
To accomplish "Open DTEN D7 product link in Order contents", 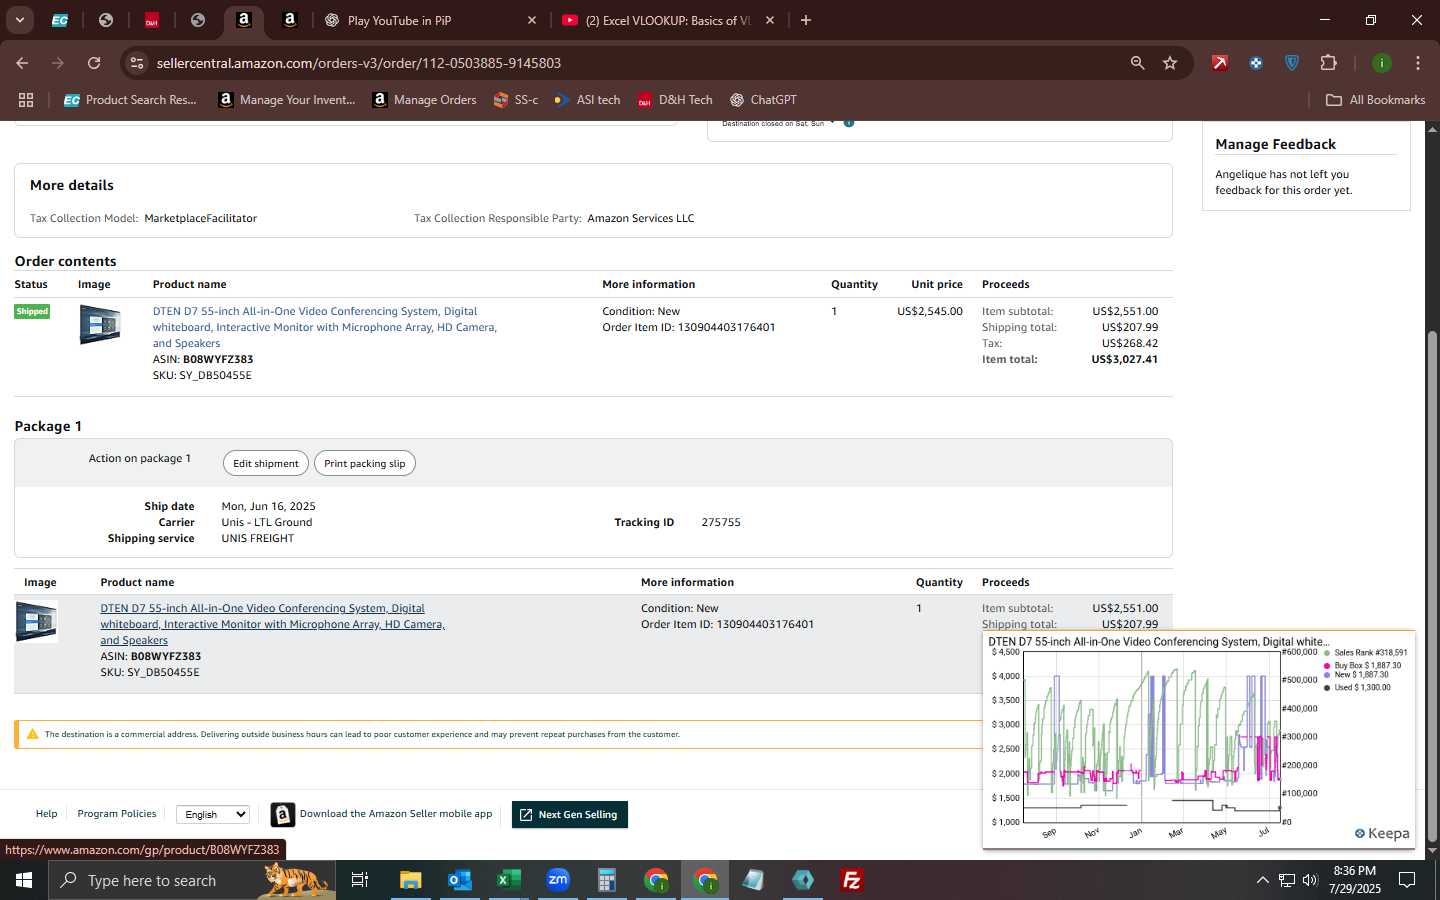I will (324, 327).
